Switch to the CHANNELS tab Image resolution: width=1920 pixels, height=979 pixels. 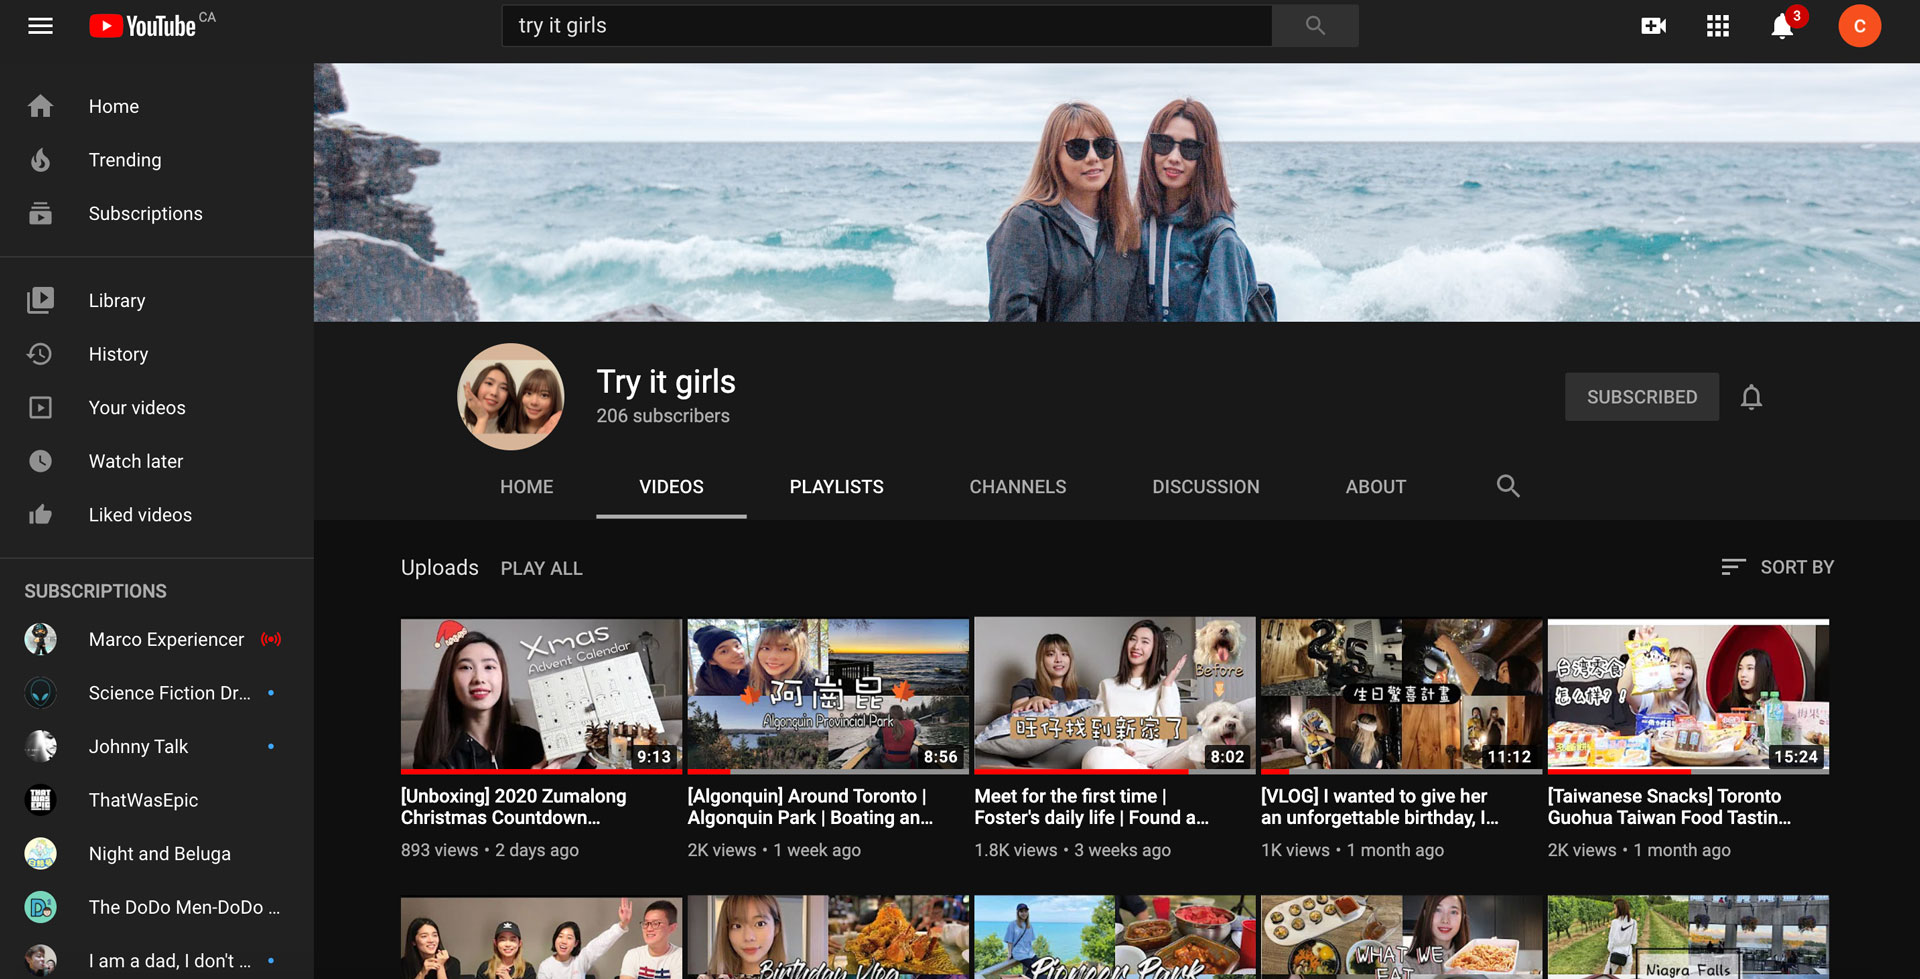(x=1017, y=487)
